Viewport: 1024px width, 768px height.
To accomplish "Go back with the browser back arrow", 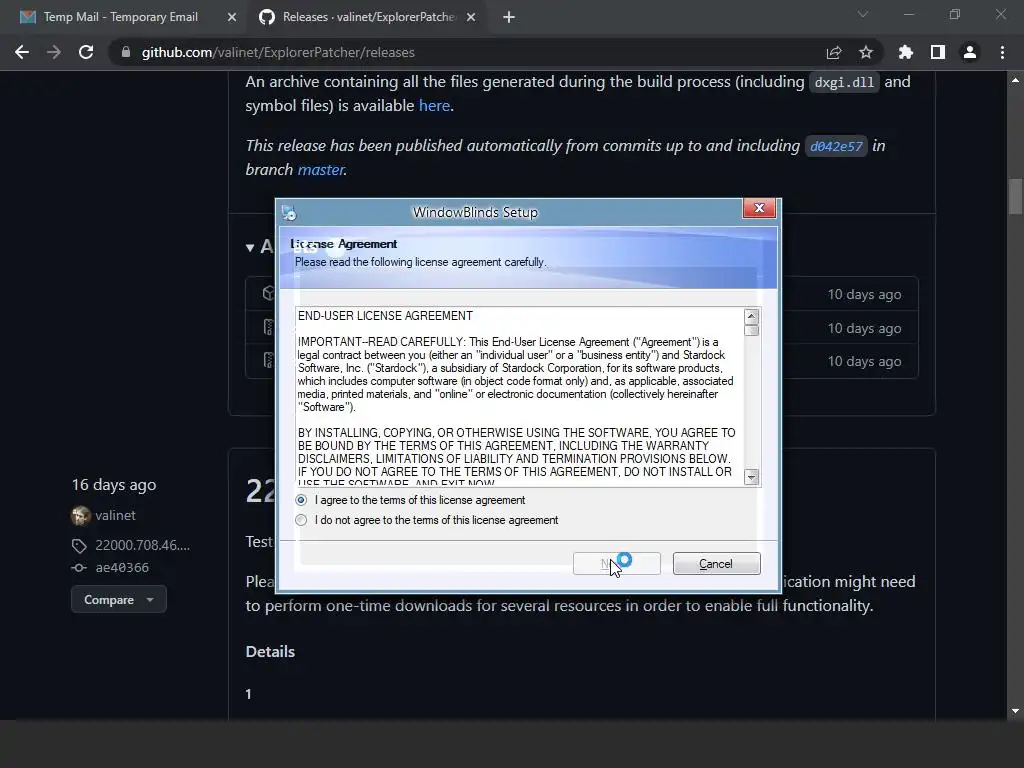I will tap(22, 52).
